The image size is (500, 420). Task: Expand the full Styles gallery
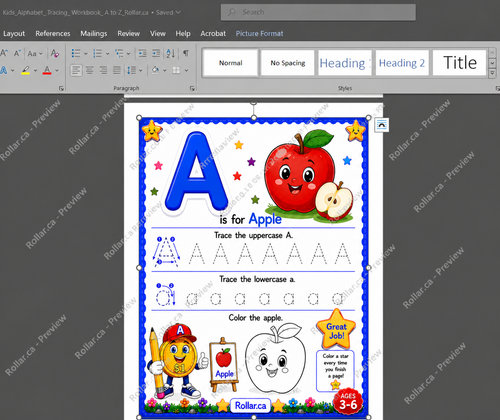point(492,74)
